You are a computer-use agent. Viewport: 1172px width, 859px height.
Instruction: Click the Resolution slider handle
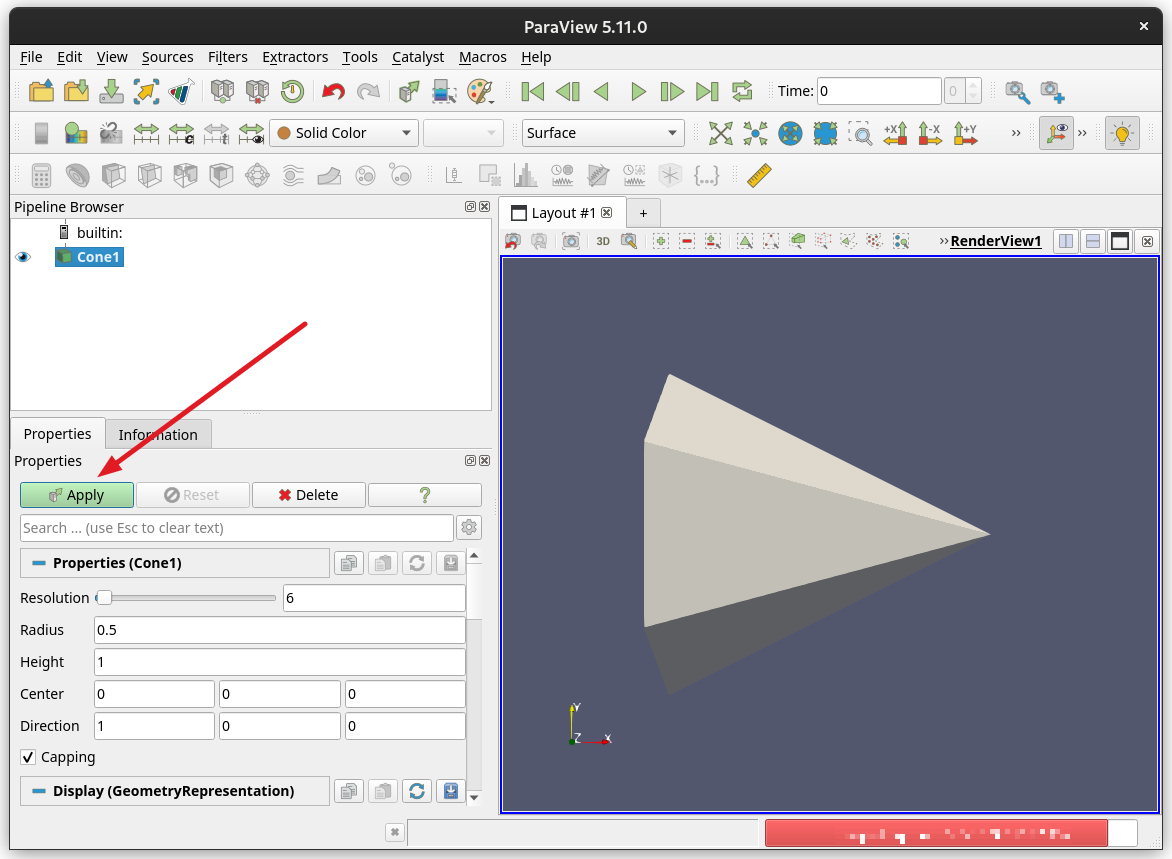pyautogui.click(x=104, y=597)
